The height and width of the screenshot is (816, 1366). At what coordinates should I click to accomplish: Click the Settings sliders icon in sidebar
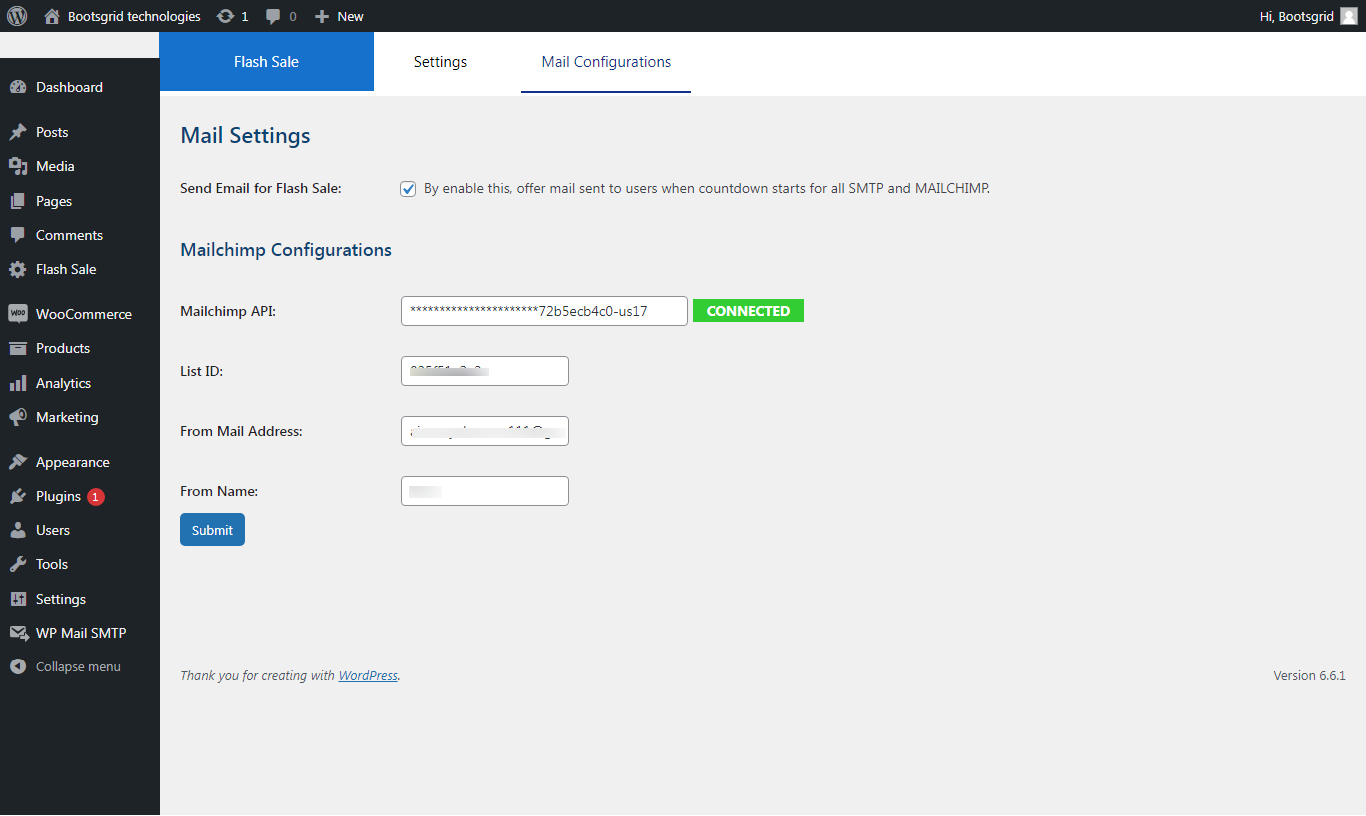[17, 599]
